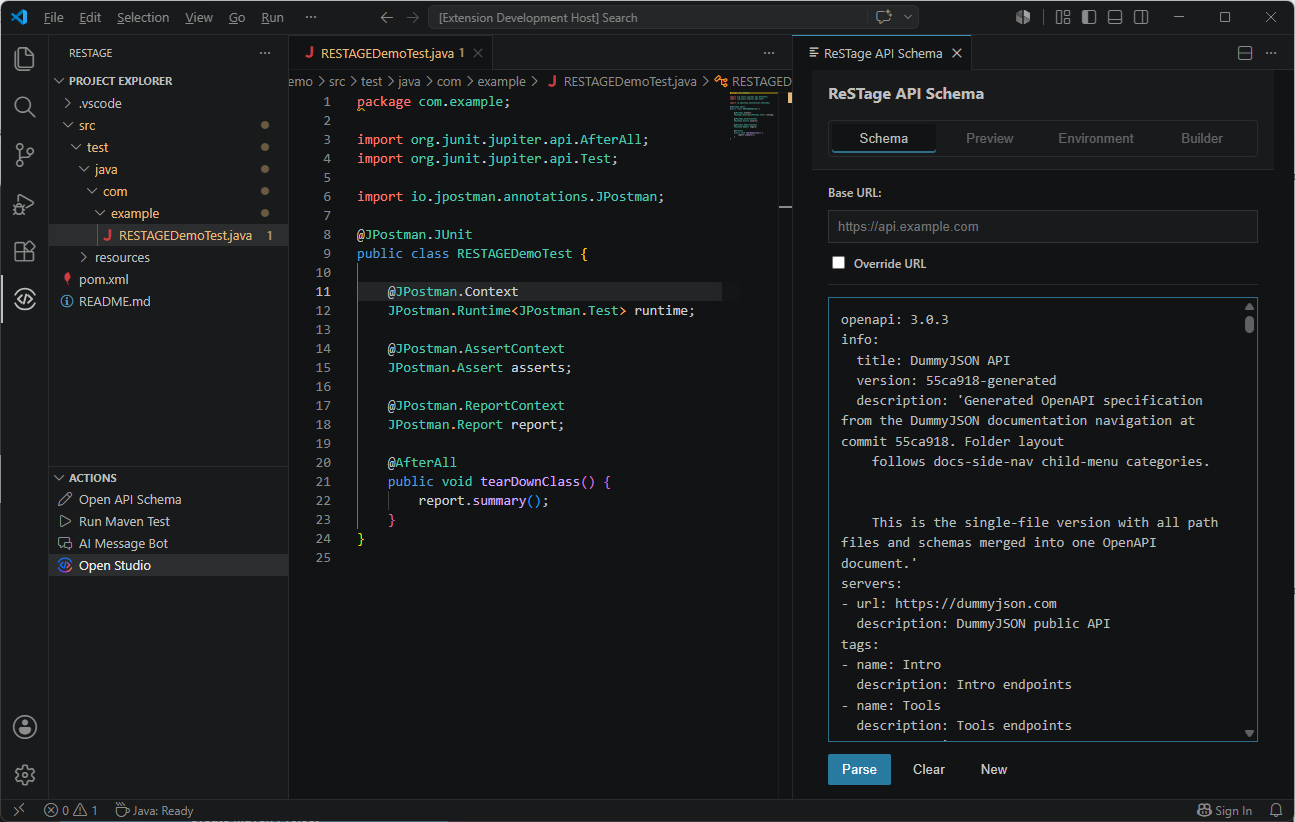This screenshot has height=822, width=1295.
Task: Enable the Override URL checkbox
Action: coord(839,263)
